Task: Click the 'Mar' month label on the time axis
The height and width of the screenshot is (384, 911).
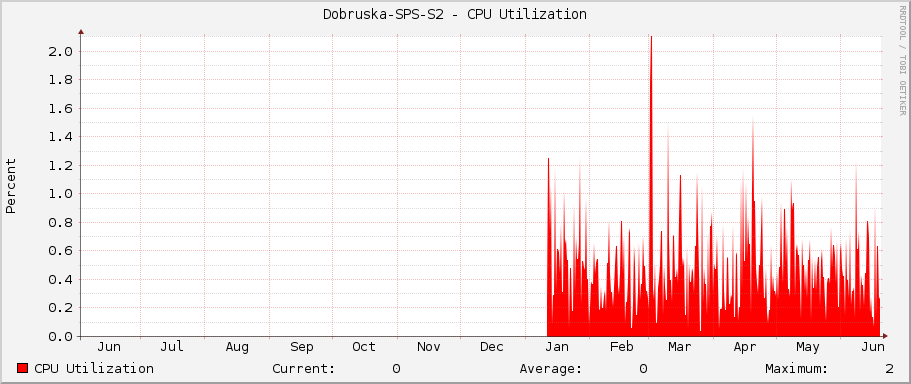Action: point(679,347)
